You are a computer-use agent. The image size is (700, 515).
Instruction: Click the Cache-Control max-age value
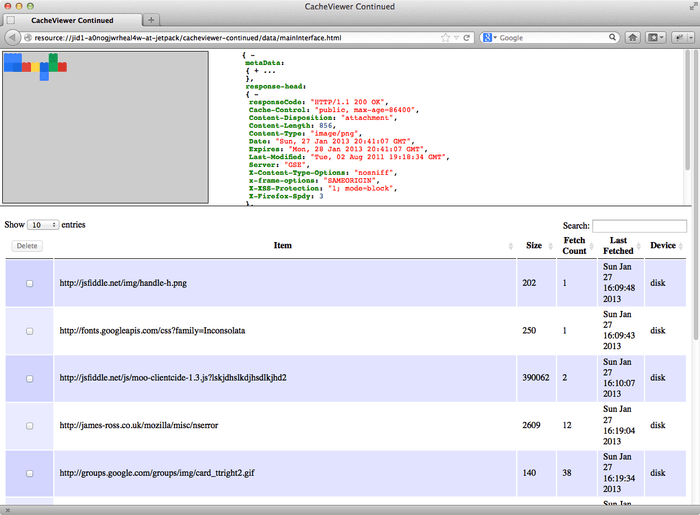pyautogui.click(x=364, y=110)
